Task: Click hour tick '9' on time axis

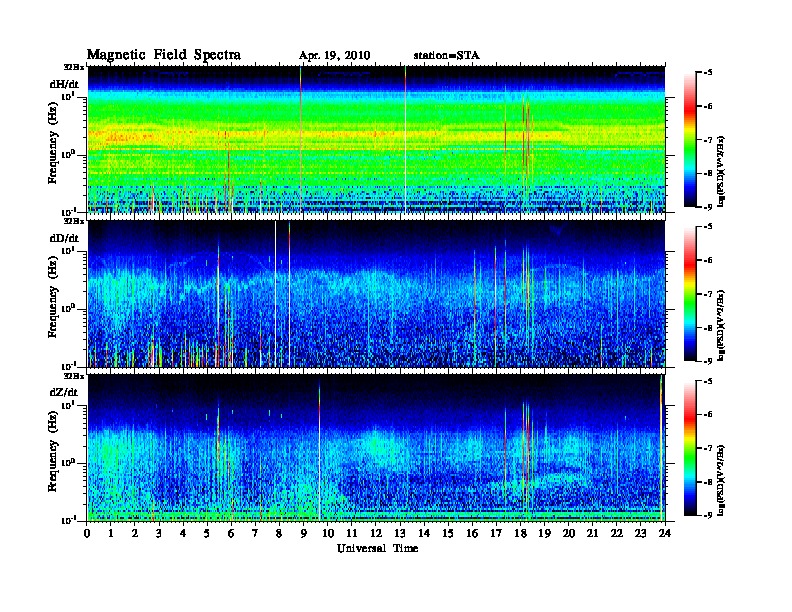Action: (304, 533)
